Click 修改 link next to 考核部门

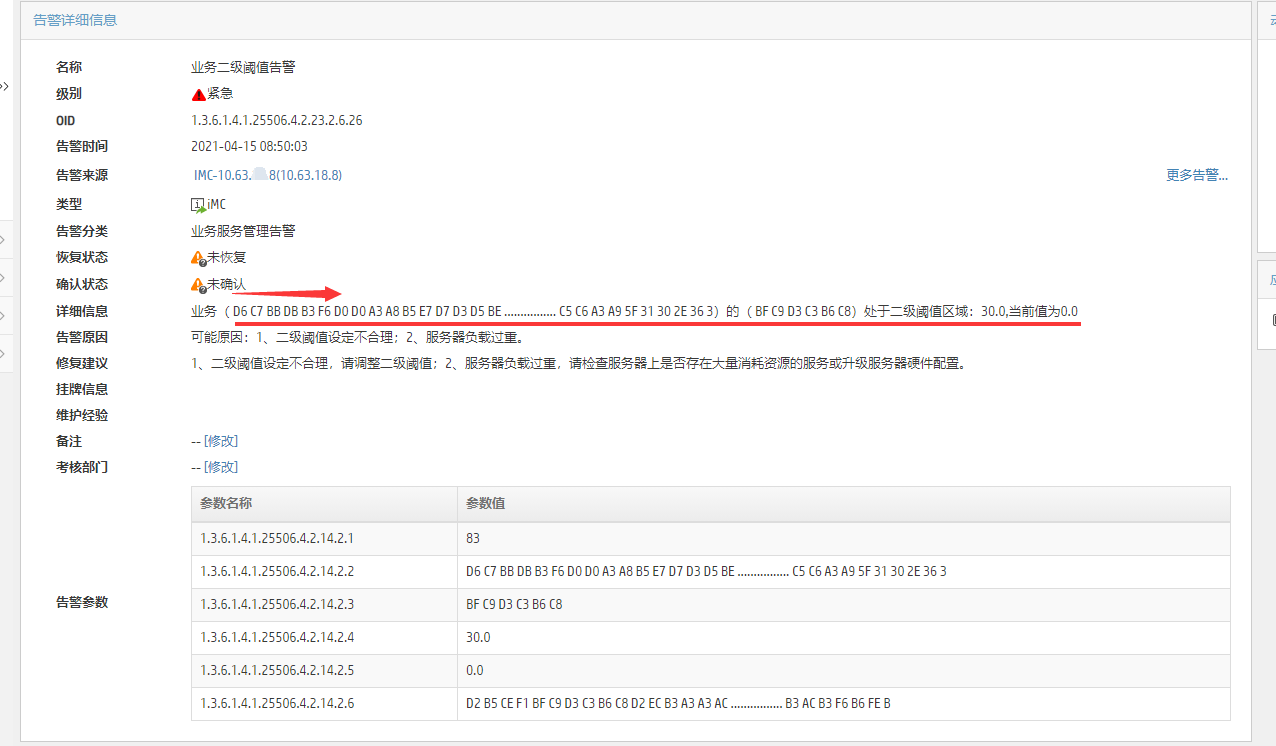pyautogui.click(x=221, y=467)
